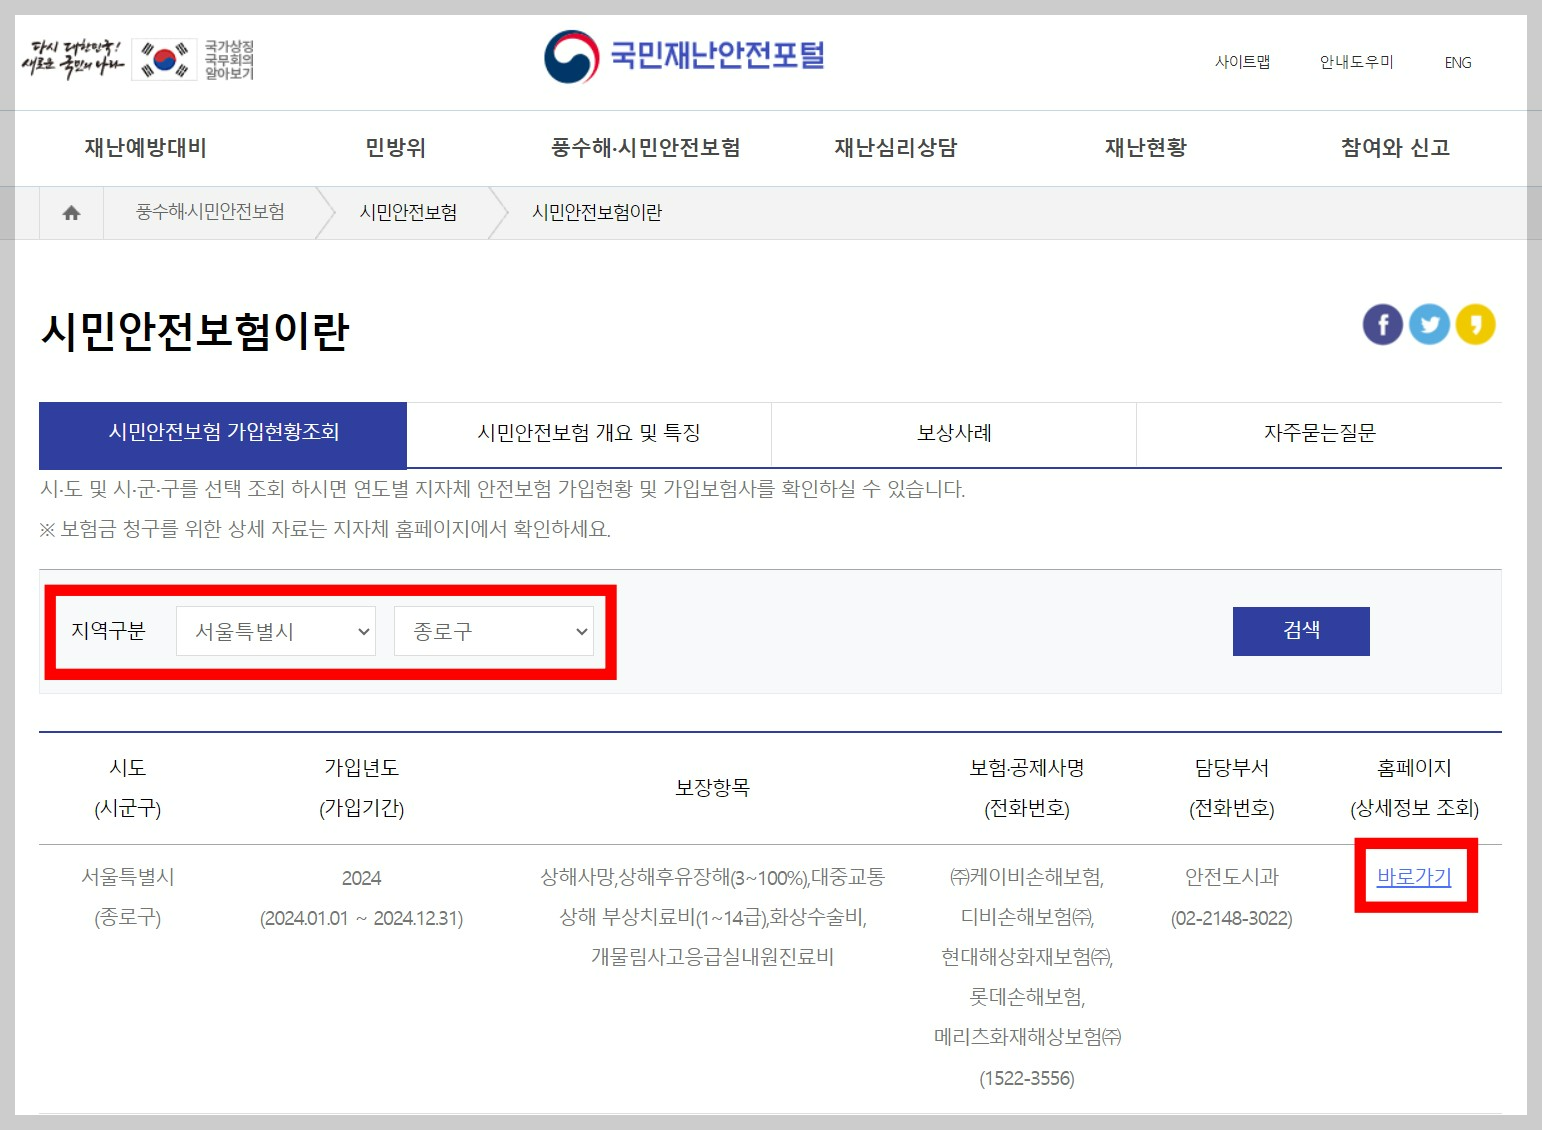
Task: Click the 국민재난안전포털 logo
Action: tap(683, 56)
